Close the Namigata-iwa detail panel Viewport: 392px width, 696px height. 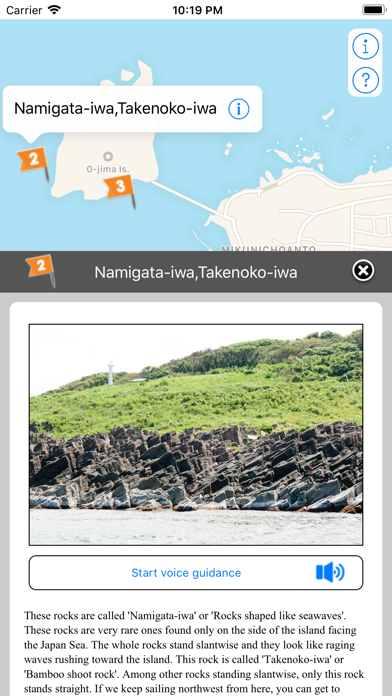pyautogui.click(x=363, y=270)
